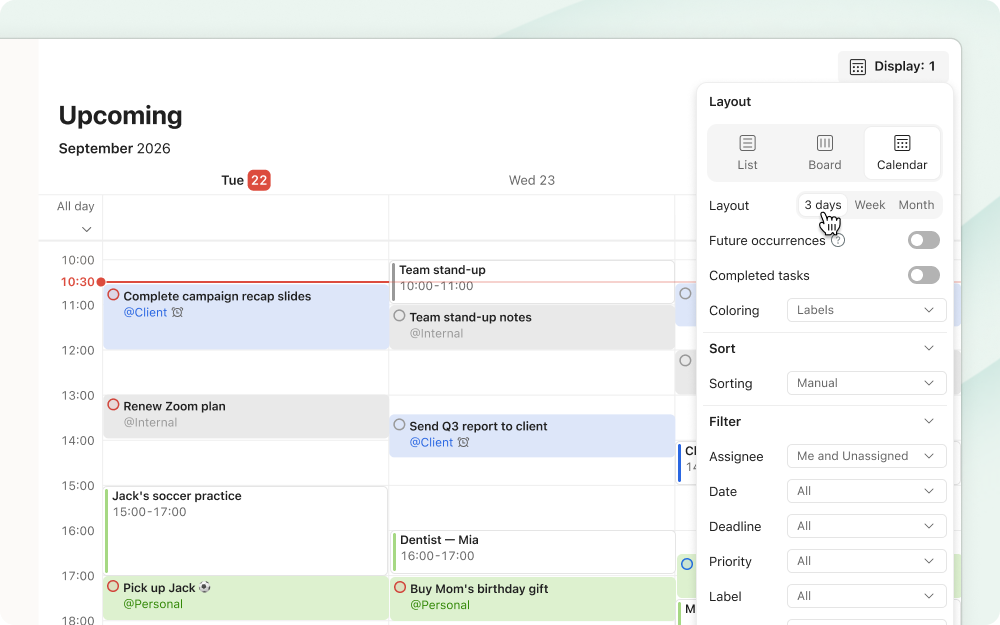
Task: Check off Buy Mom's birthday gift task
Action: [x=400, y=587]
